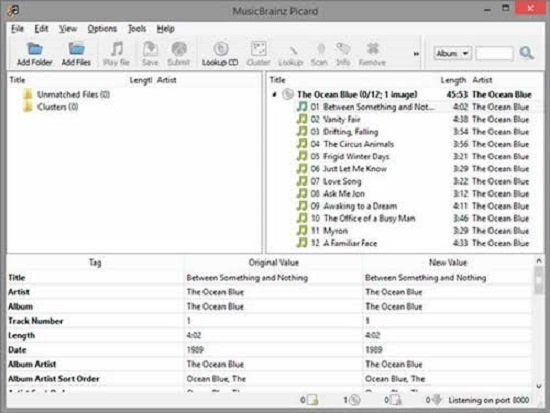The image size is (550, 413).
Task: Show hidden toolbar items via chevron
Action: [x=416, y=54]
